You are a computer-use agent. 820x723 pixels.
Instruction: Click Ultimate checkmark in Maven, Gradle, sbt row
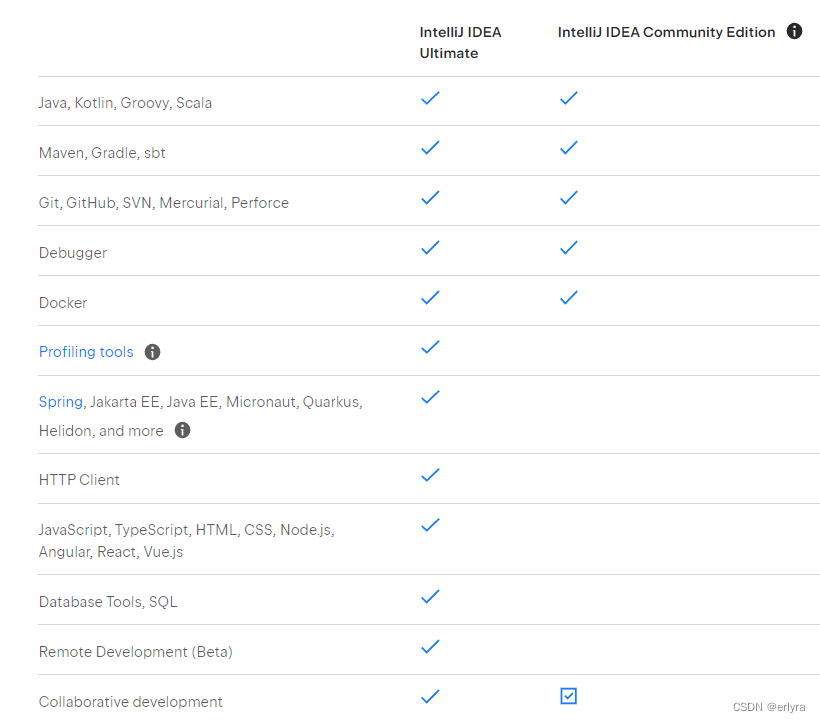pyautogui.click(x=430, y=147)
